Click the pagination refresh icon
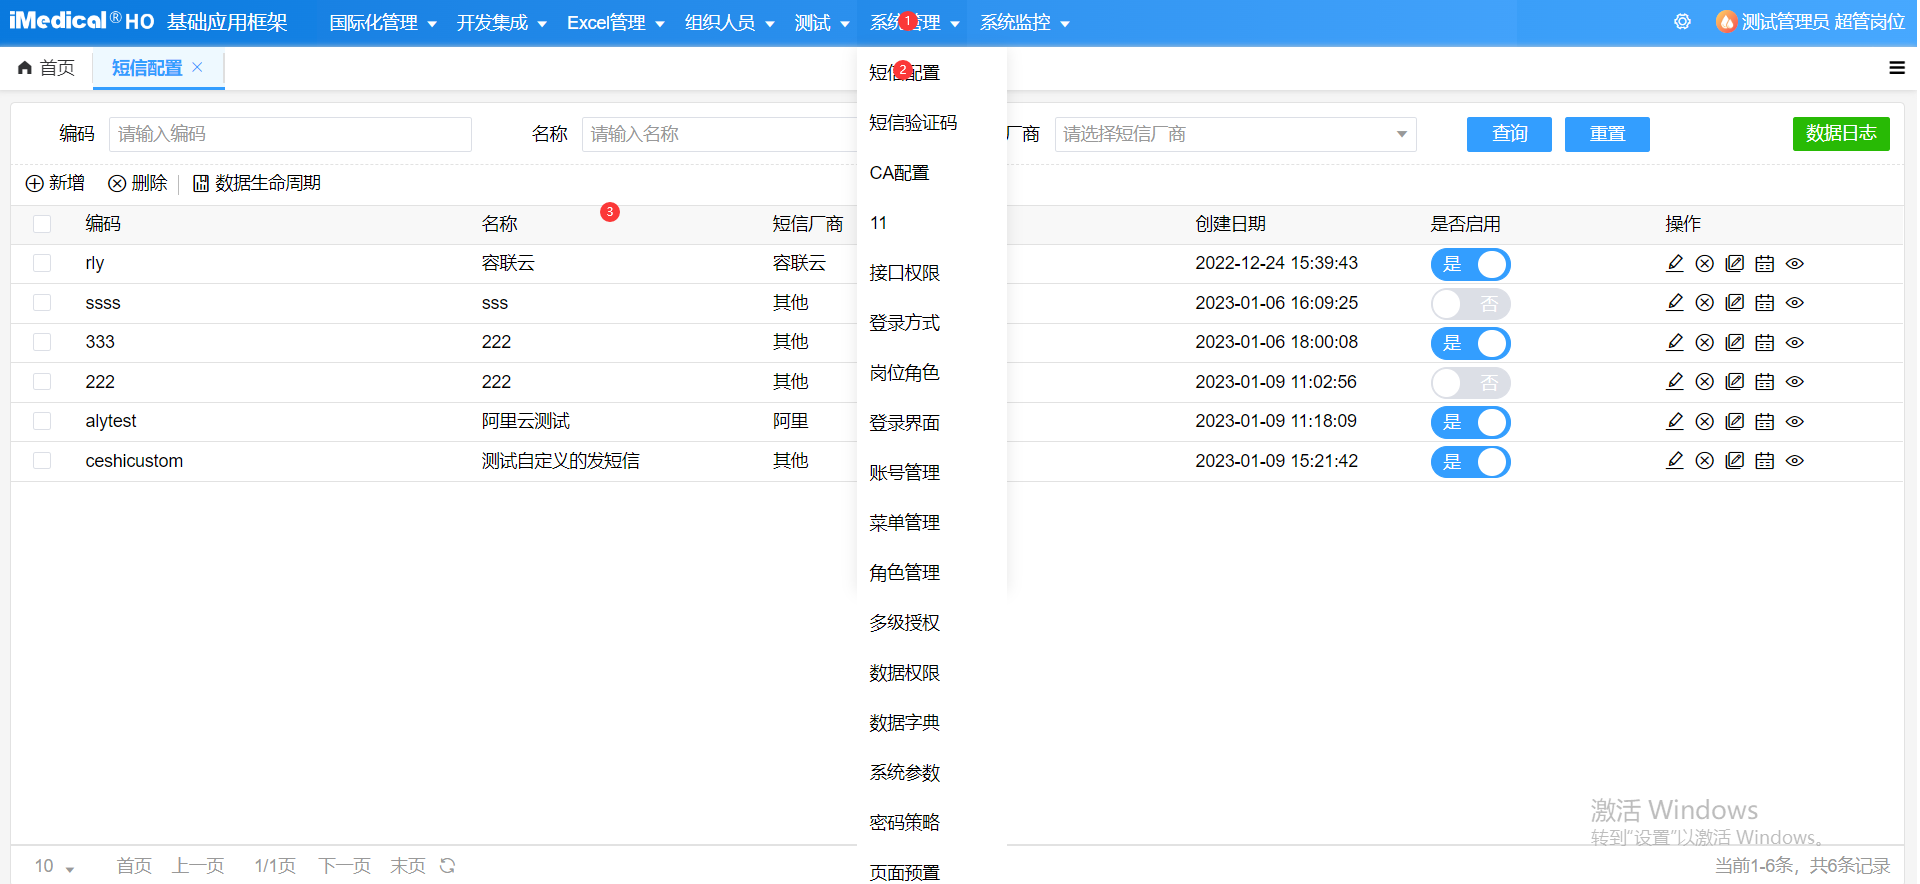The height and width of the screenshot is (884, 1920). click(x=448, y=866)
